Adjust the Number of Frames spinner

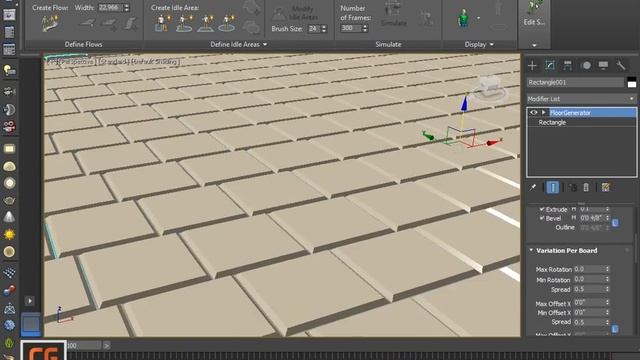pos(365,28)
